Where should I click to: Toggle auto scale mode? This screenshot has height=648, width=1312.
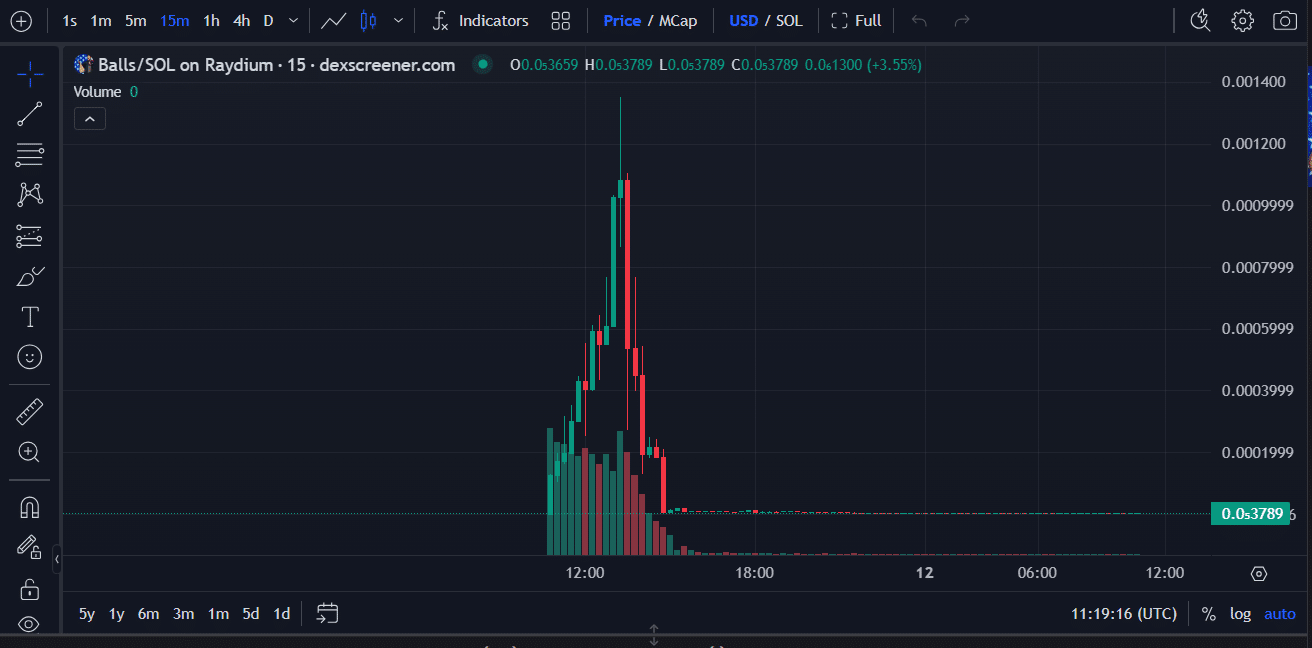[1280, 614]
